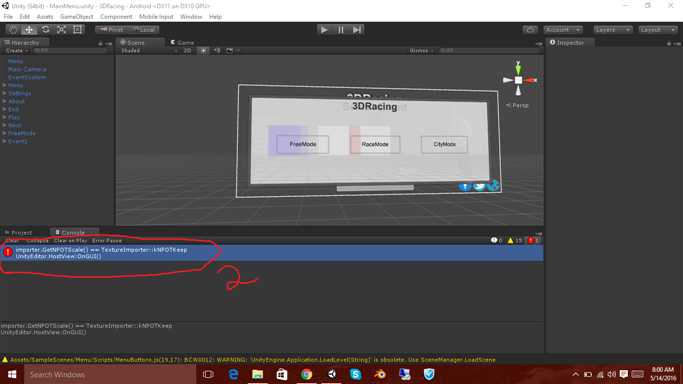683x384 pixels.
Task: Open the Component menu
Action: (x=116, y=17)
